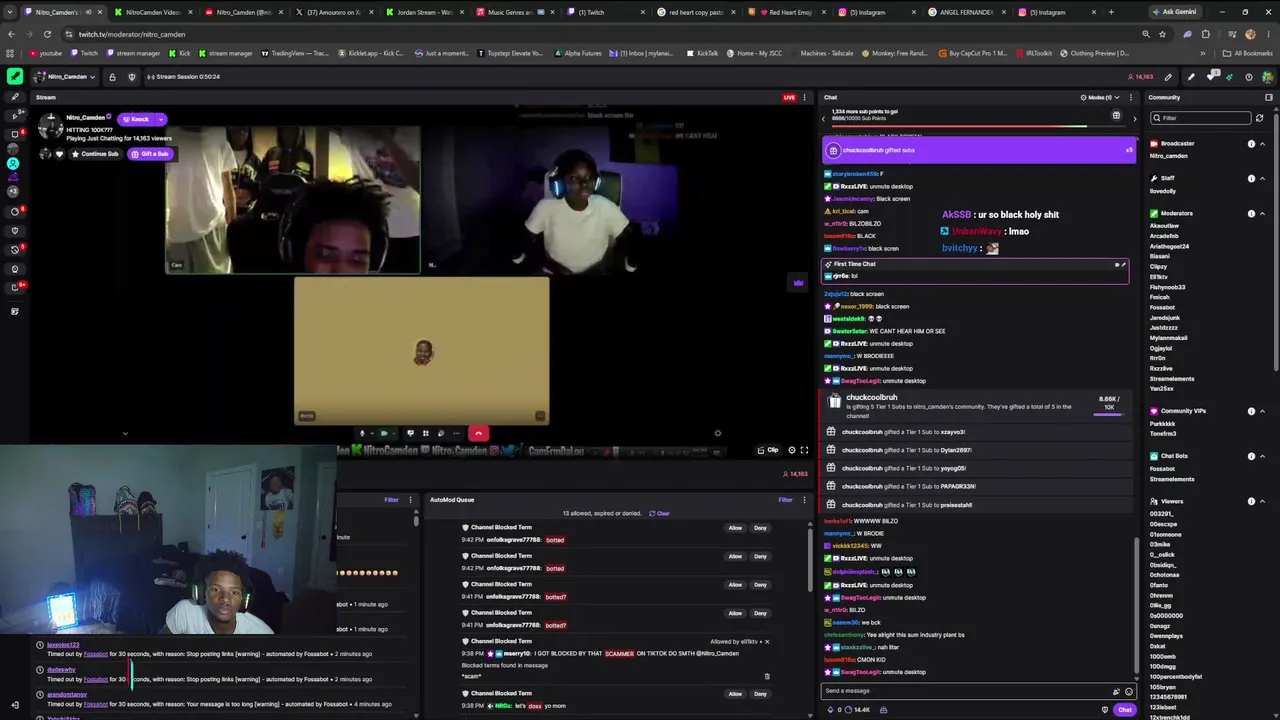The height and width of the screenshot is (720, 1280).
Task: Select Fossabot under Chat Bots
Action: tap(1162, 468)
